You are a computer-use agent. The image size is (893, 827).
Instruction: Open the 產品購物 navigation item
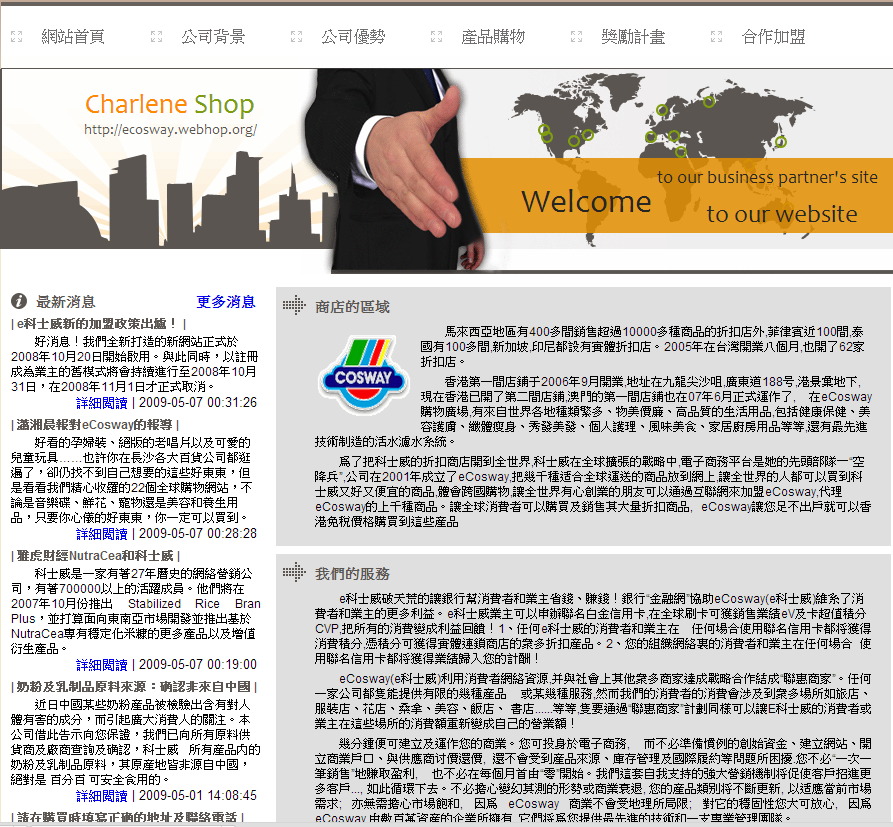pos(492,37)
